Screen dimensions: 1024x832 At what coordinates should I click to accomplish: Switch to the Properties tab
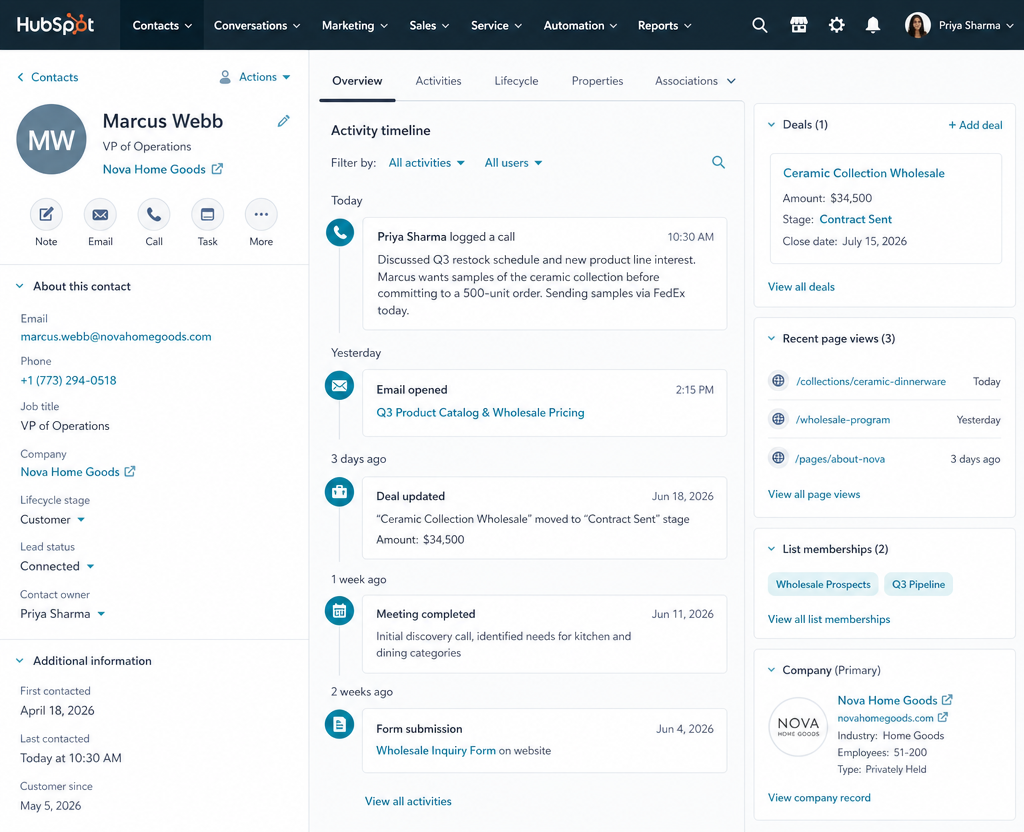(x=597, y=81)
